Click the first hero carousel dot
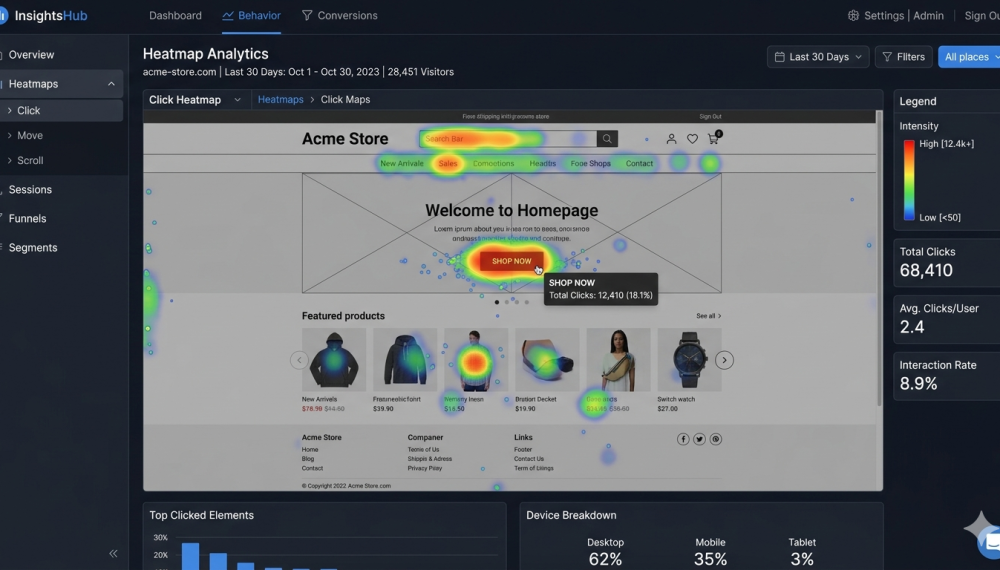 497,302
